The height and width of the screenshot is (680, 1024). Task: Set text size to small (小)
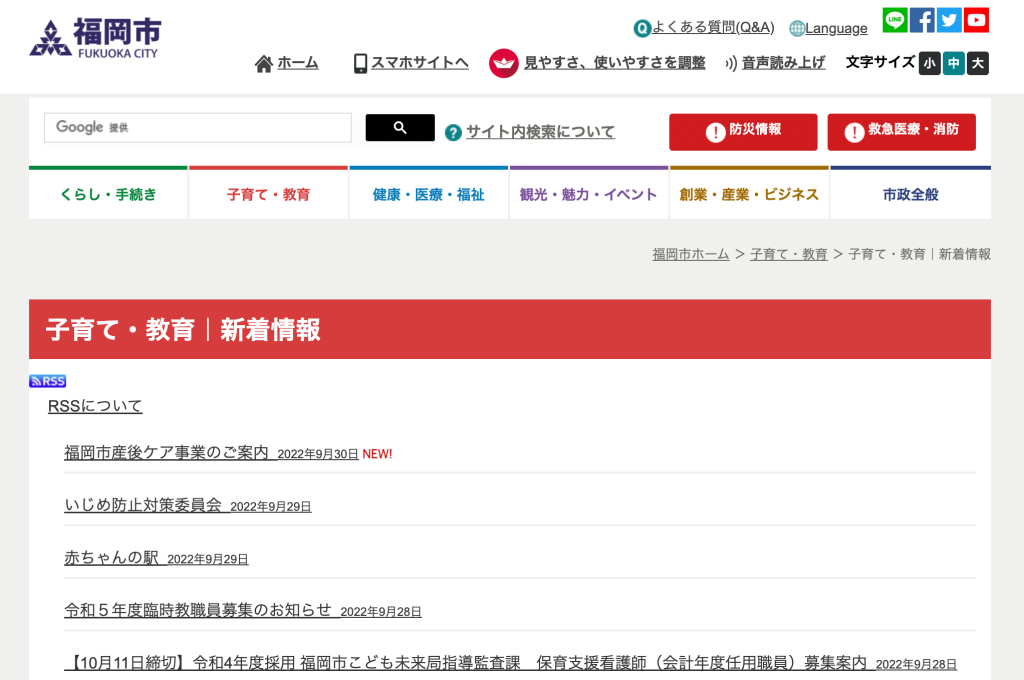[x=930, y=63]
